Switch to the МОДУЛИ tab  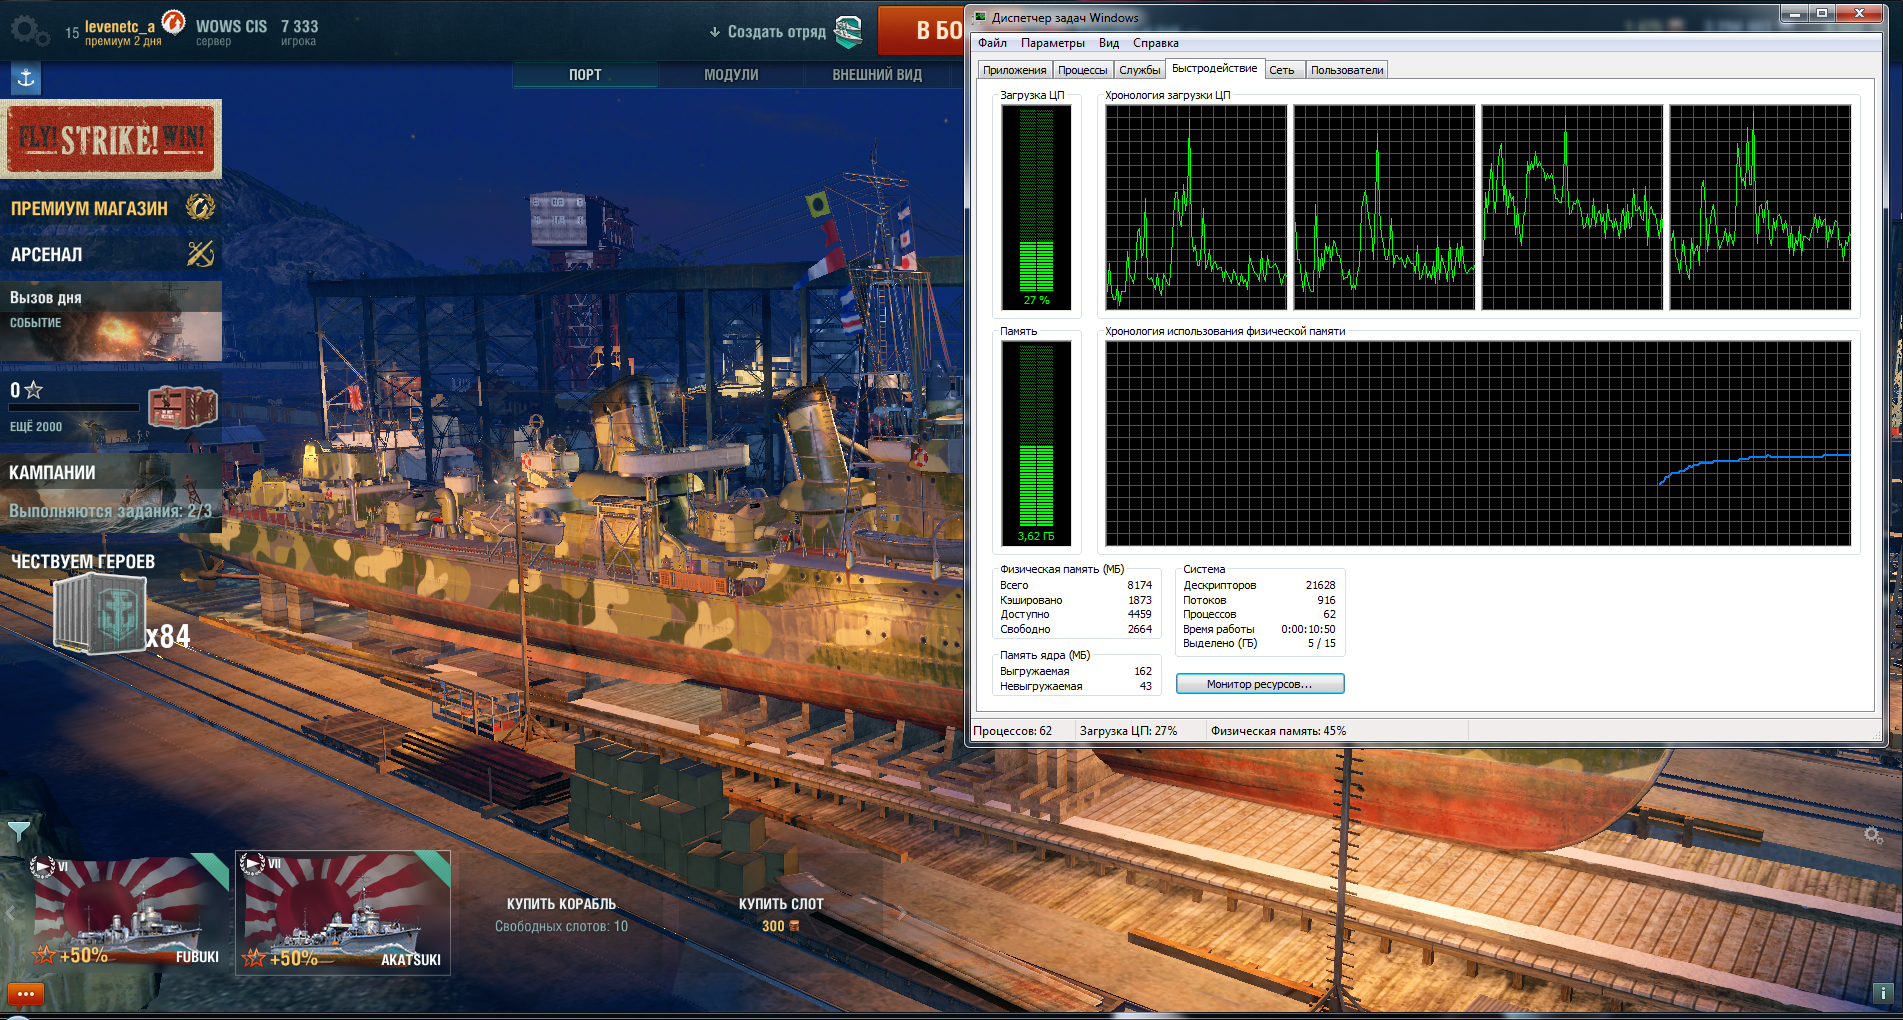[x=731, y=75]
